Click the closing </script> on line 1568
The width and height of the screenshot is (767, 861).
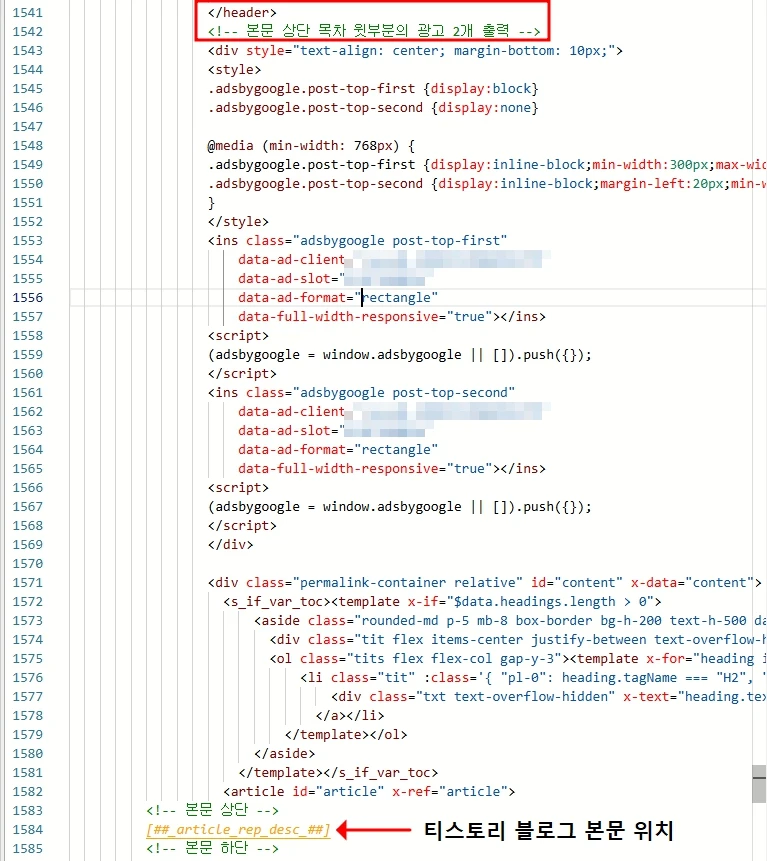(x=242, y=526)
